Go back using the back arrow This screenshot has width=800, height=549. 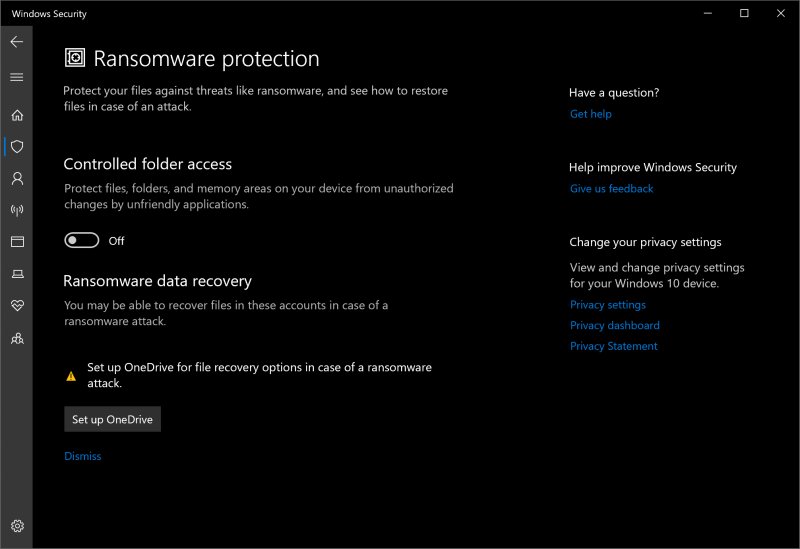tap(17, 42)
